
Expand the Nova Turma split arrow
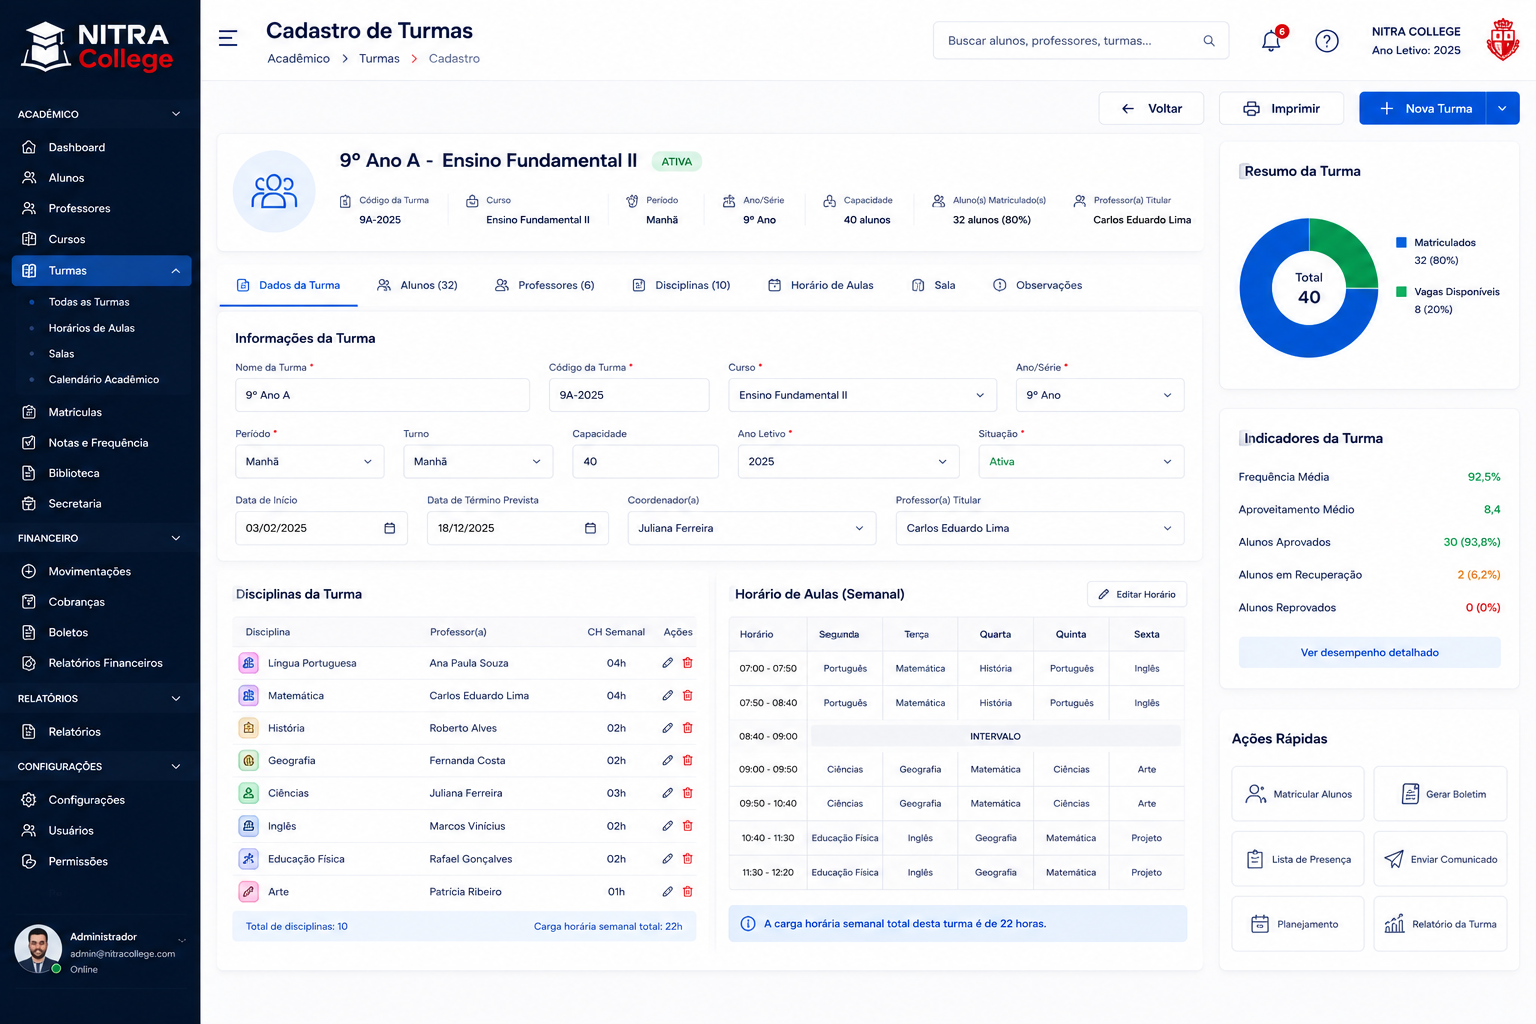point(1502,109)
